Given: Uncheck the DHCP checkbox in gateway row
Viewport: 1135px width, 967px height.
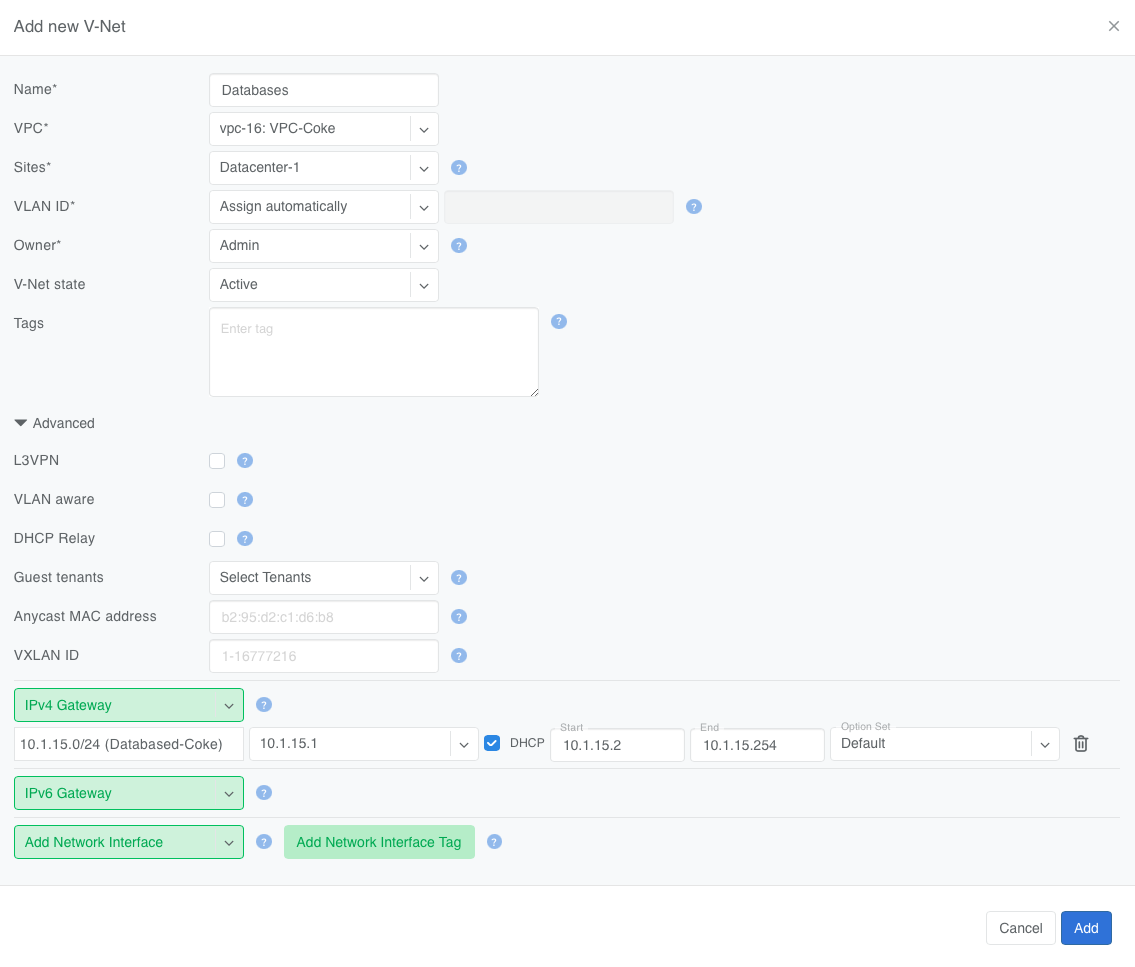Looking at the screenshot, I should pos(492,743).
